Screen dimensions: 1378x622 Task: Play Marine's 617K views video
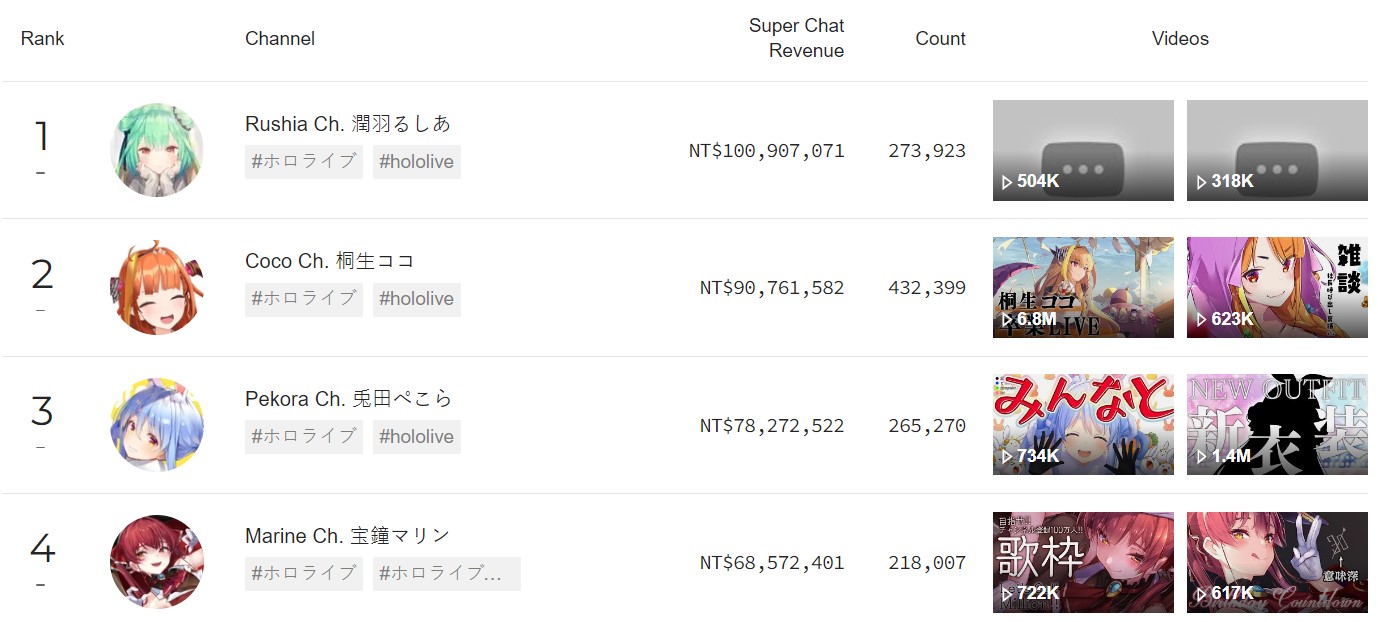coord(1277,562)
